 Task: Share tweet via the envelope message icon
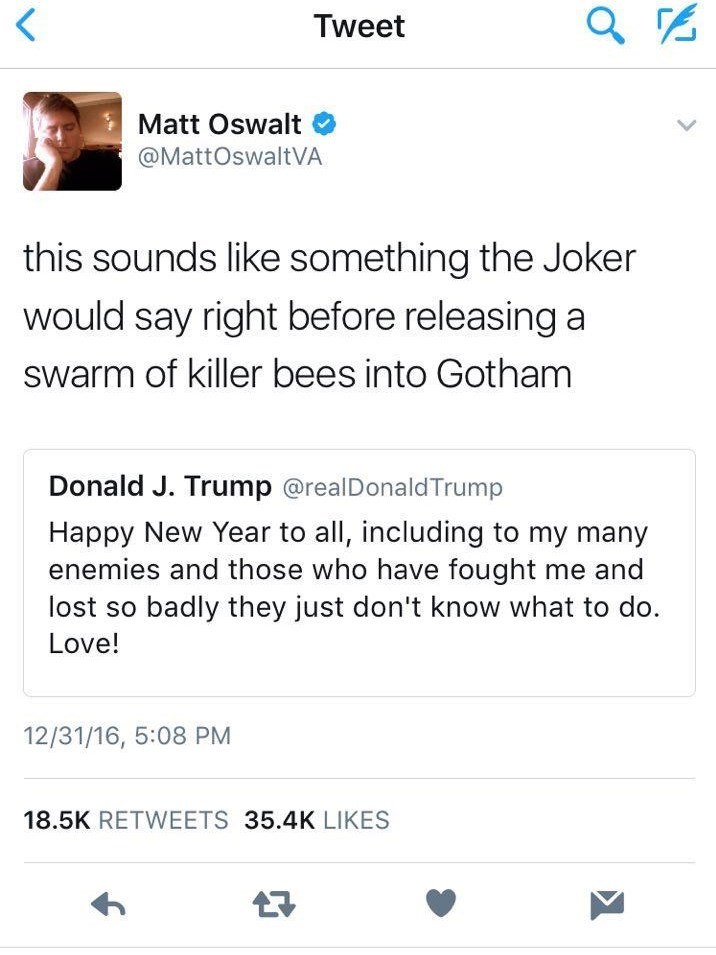pos(605,905)
